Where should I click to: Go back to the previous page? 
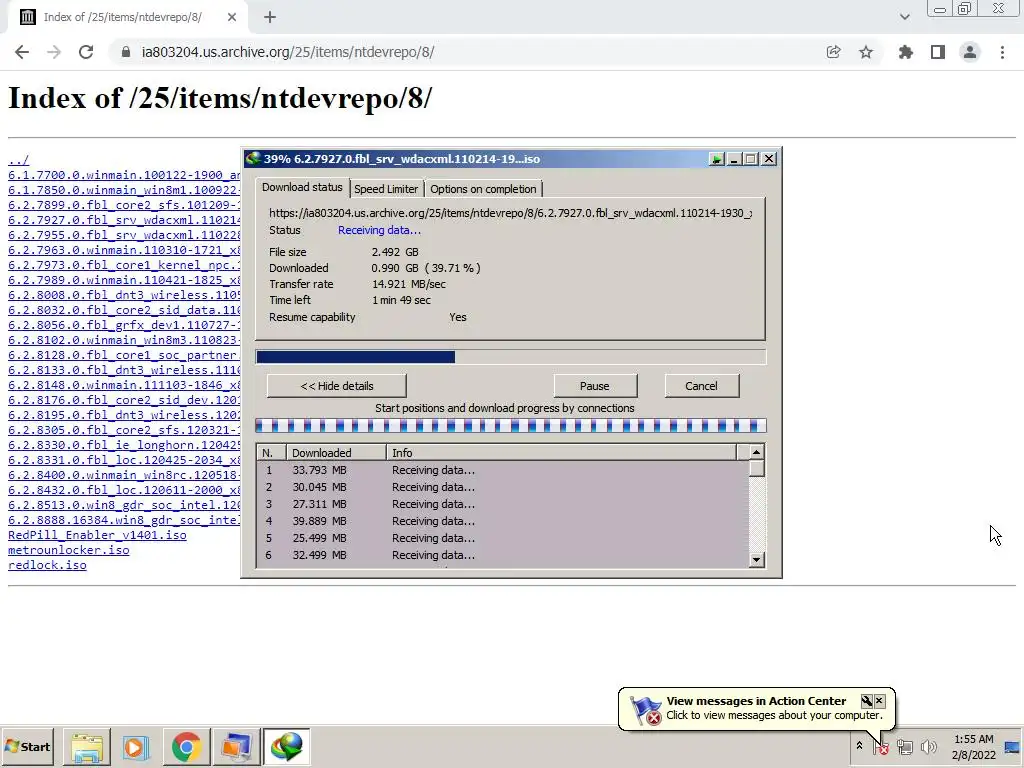[x=22, y=52]
